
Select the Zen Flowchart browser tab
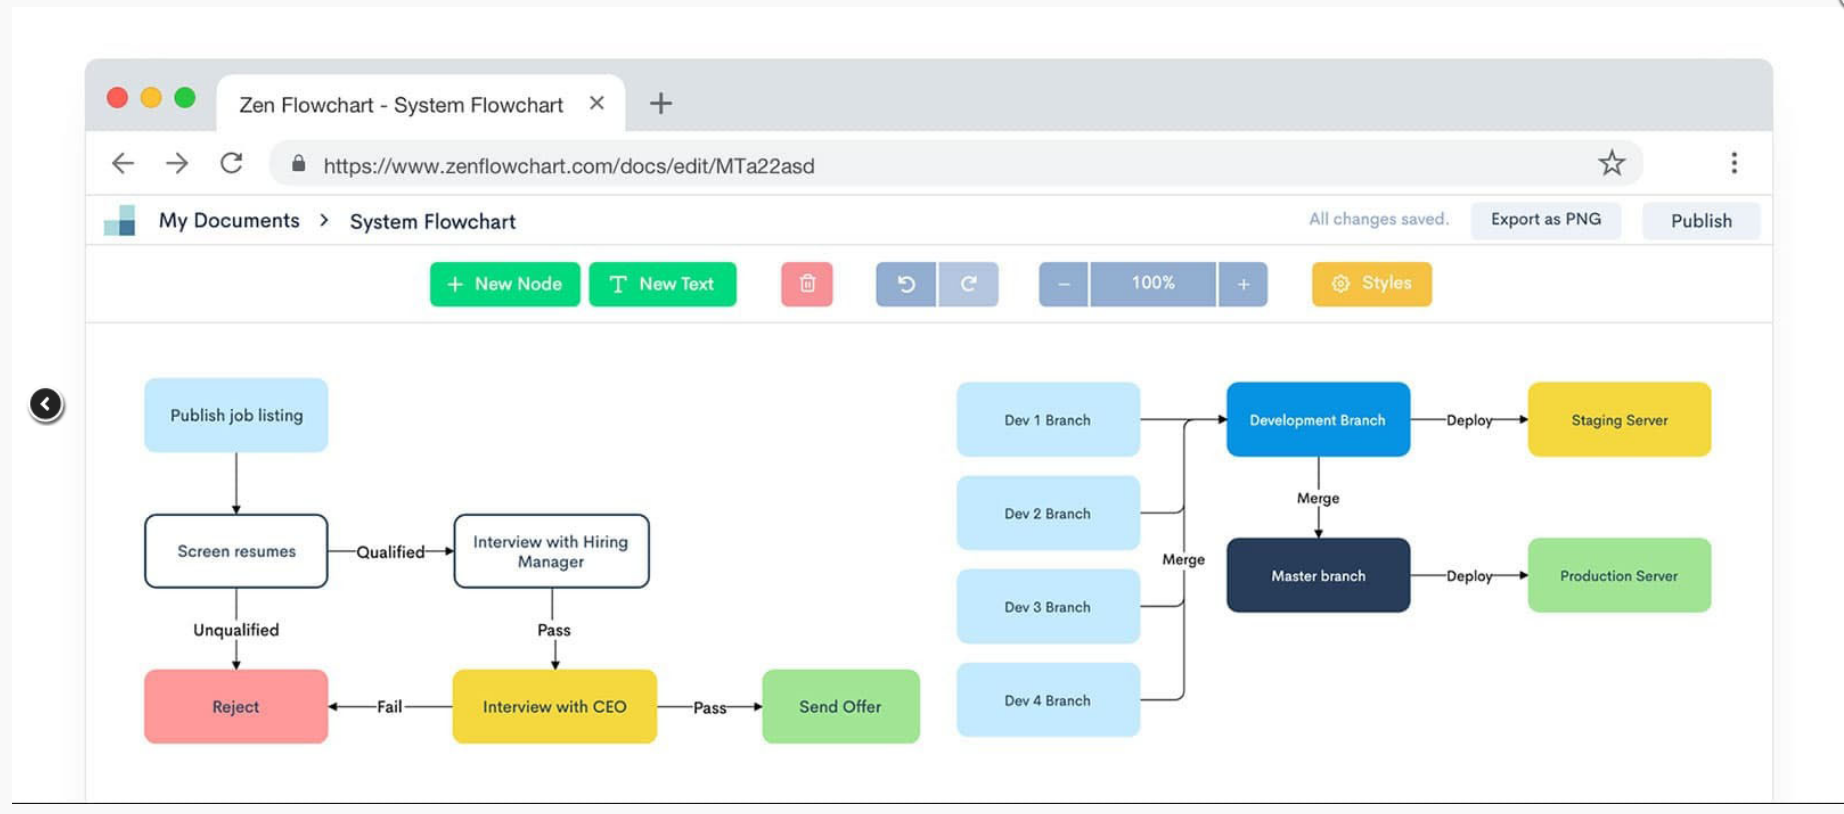(x=401, y=105)
